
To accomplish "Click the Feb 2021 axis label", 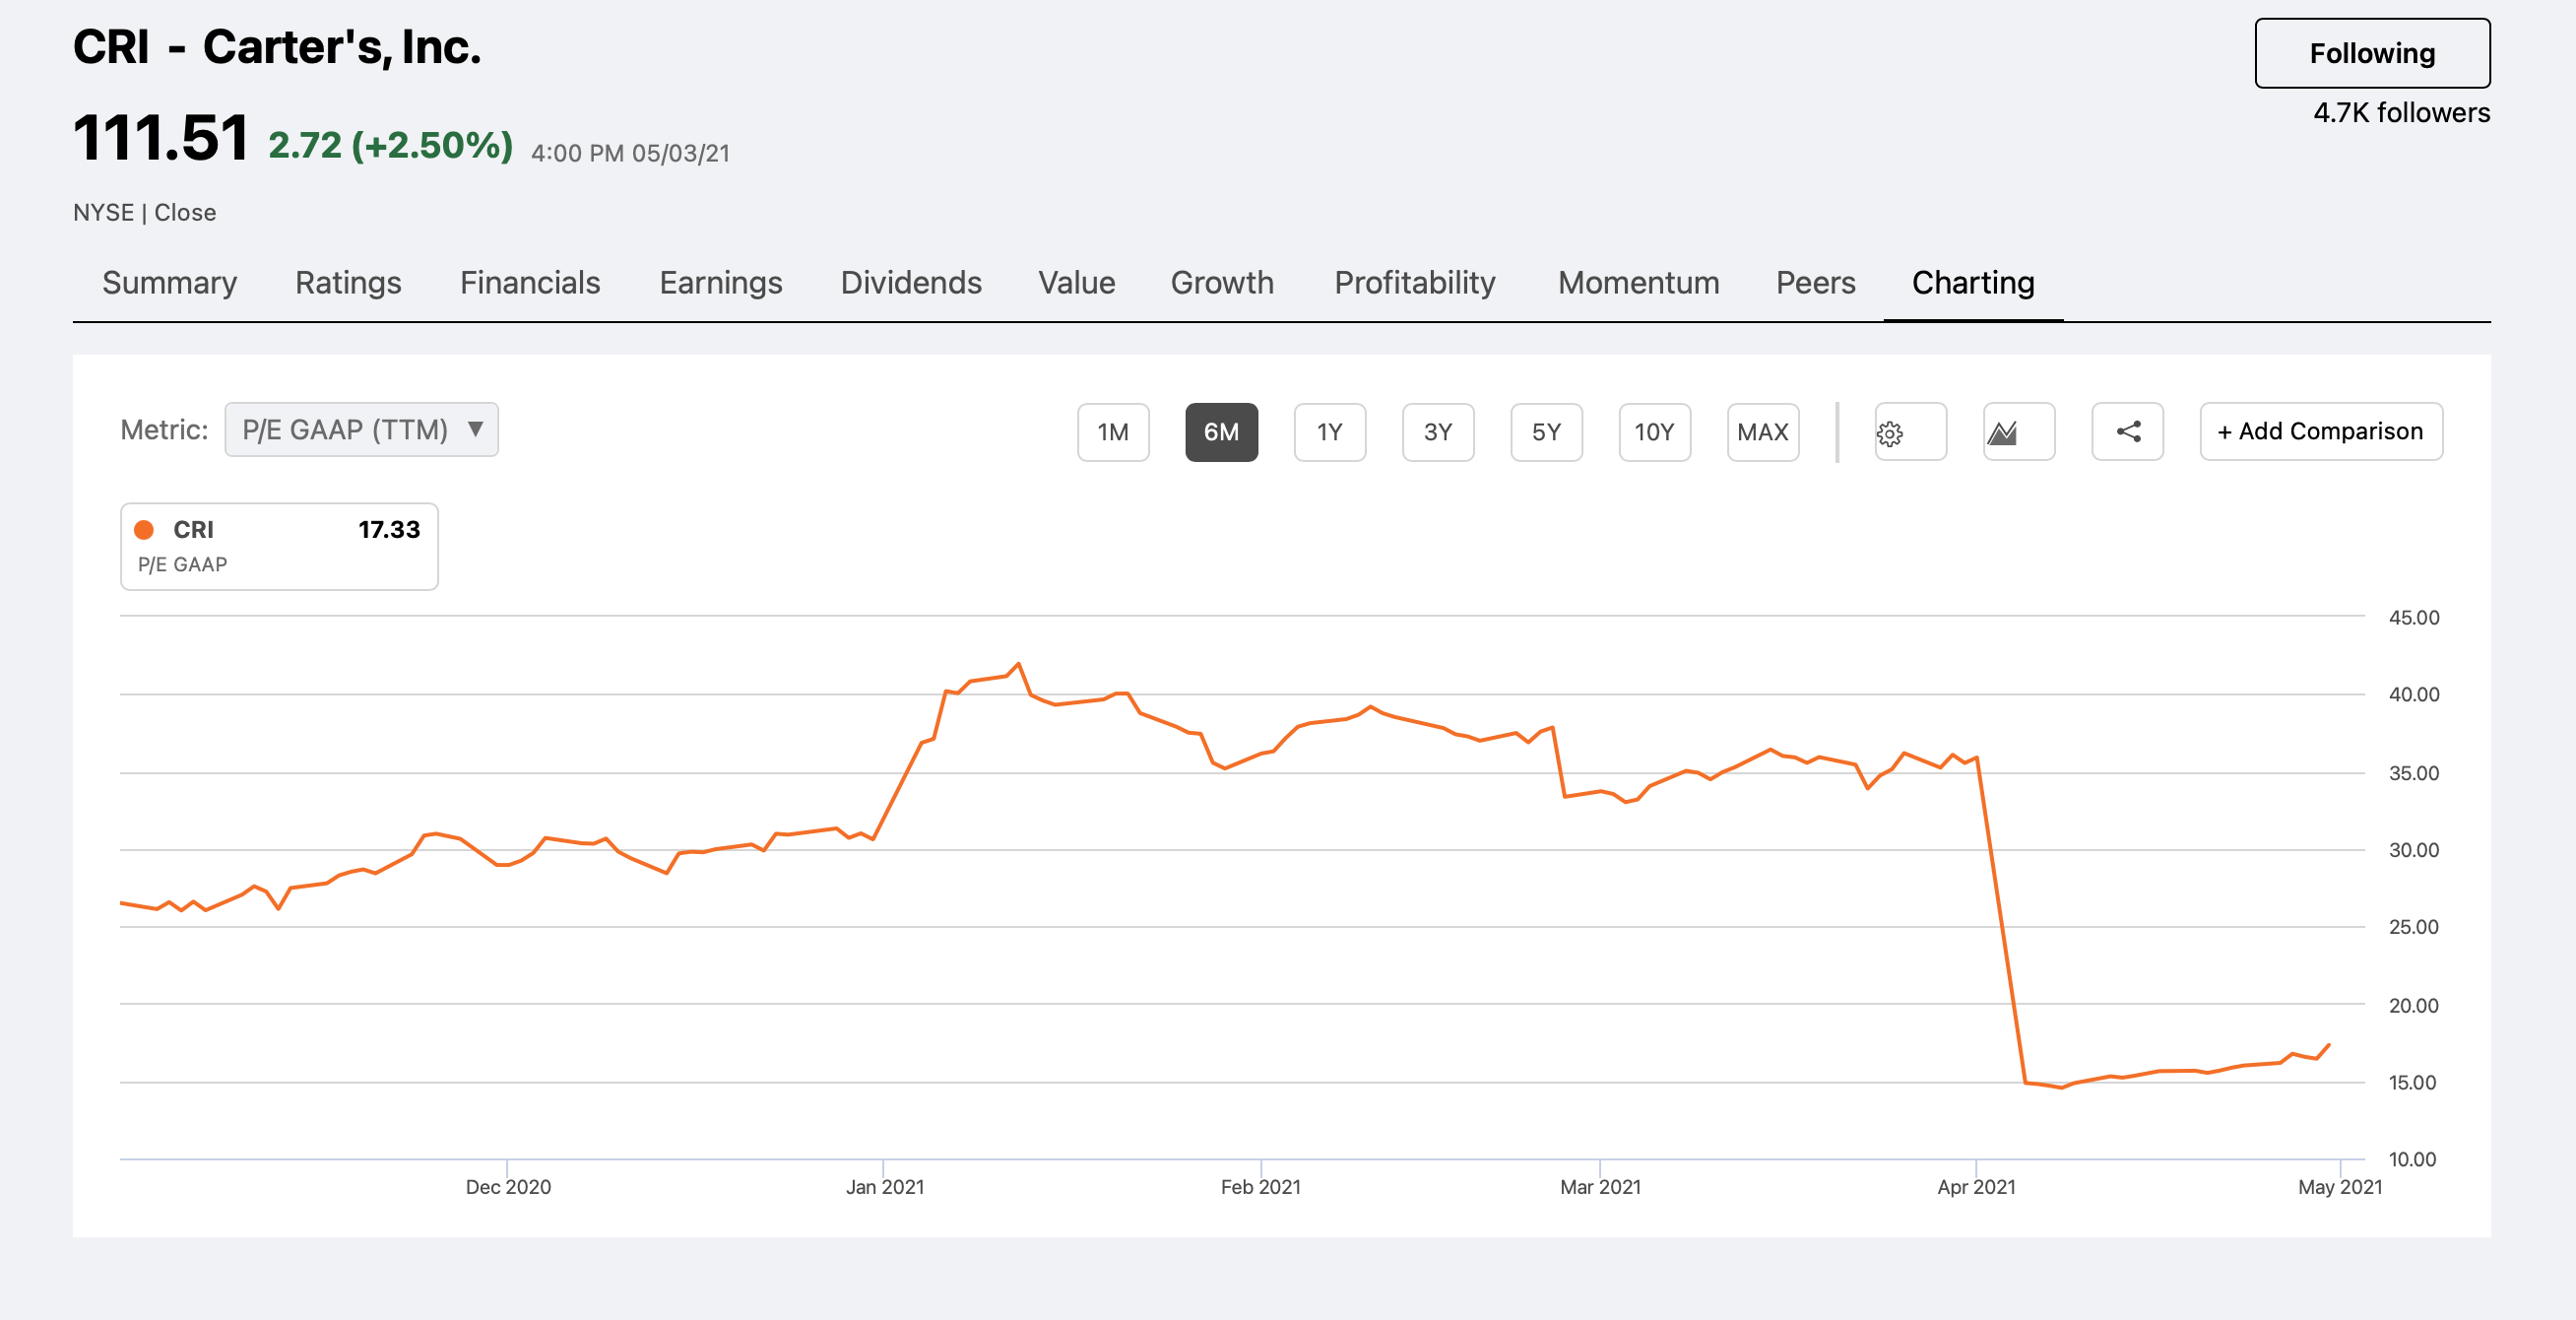I will (x=1260, y=1187).
